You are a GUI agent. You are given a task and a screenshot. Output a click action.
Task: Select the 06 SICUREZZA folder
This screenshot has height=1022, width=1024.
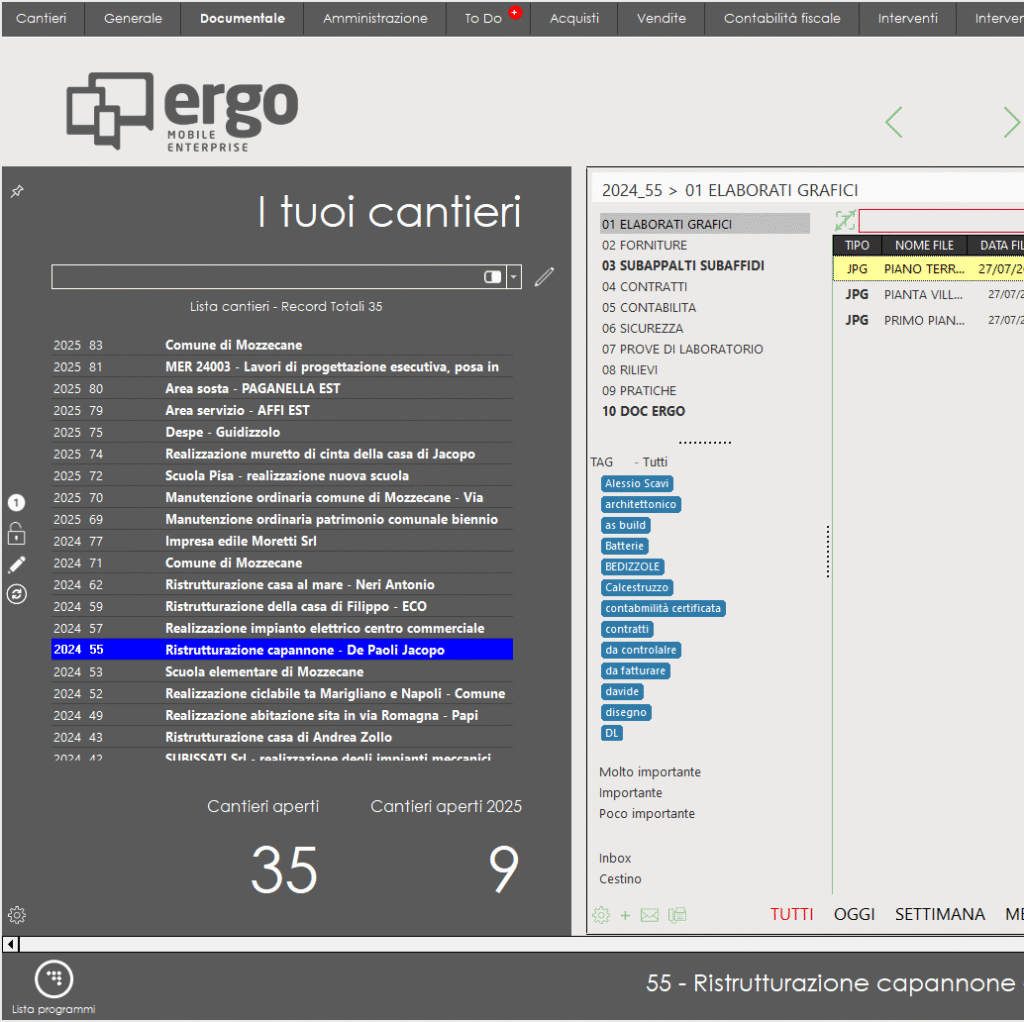pyautogui.click(x=643, y=328)
